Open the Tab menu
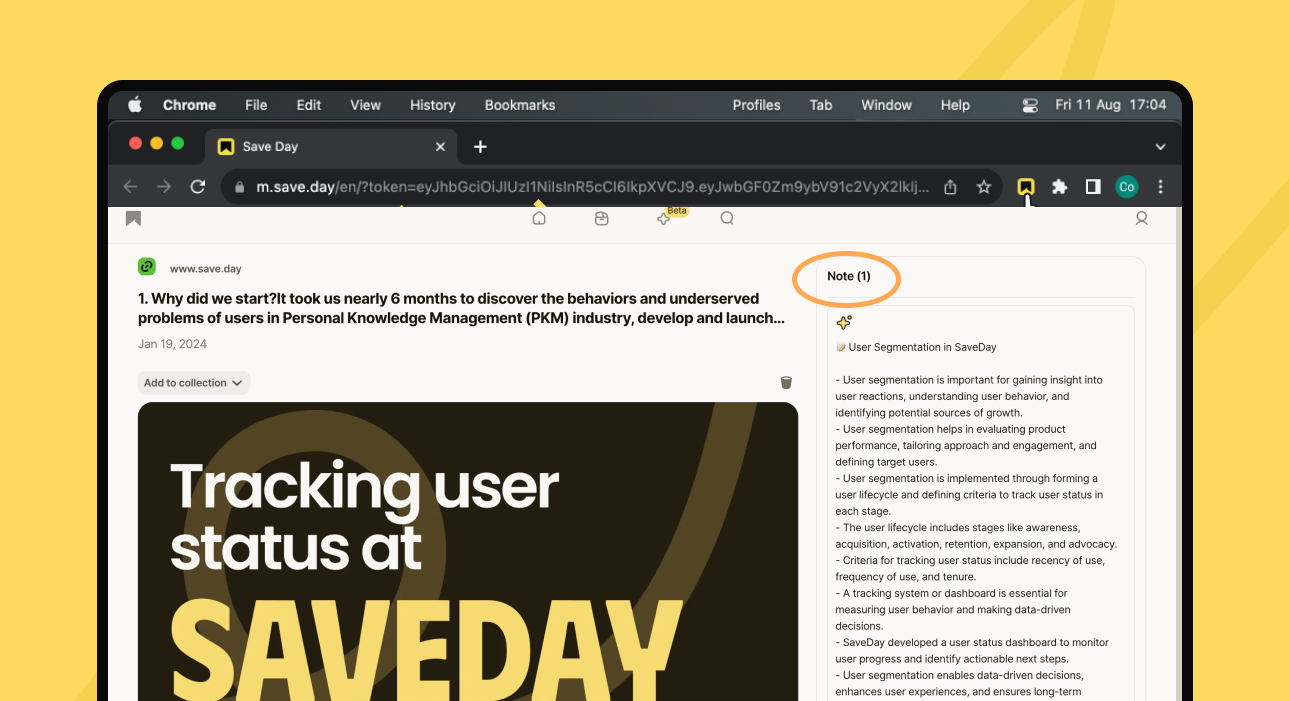 tap(821, 105)
